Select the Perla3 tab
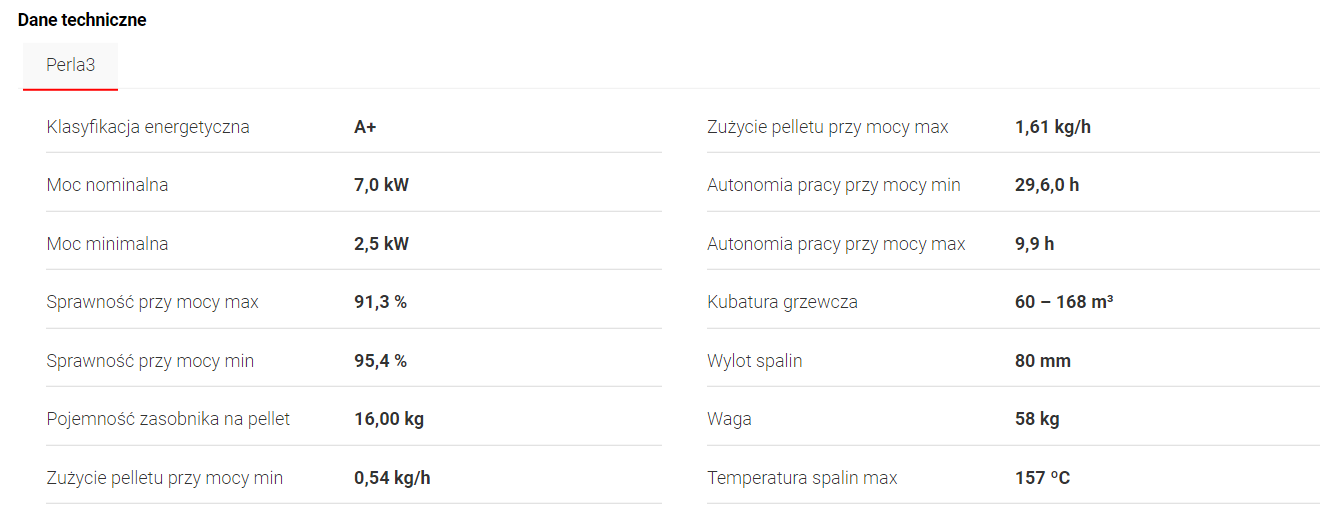The width and height of the screenshot is (1320, 518). 71,66
